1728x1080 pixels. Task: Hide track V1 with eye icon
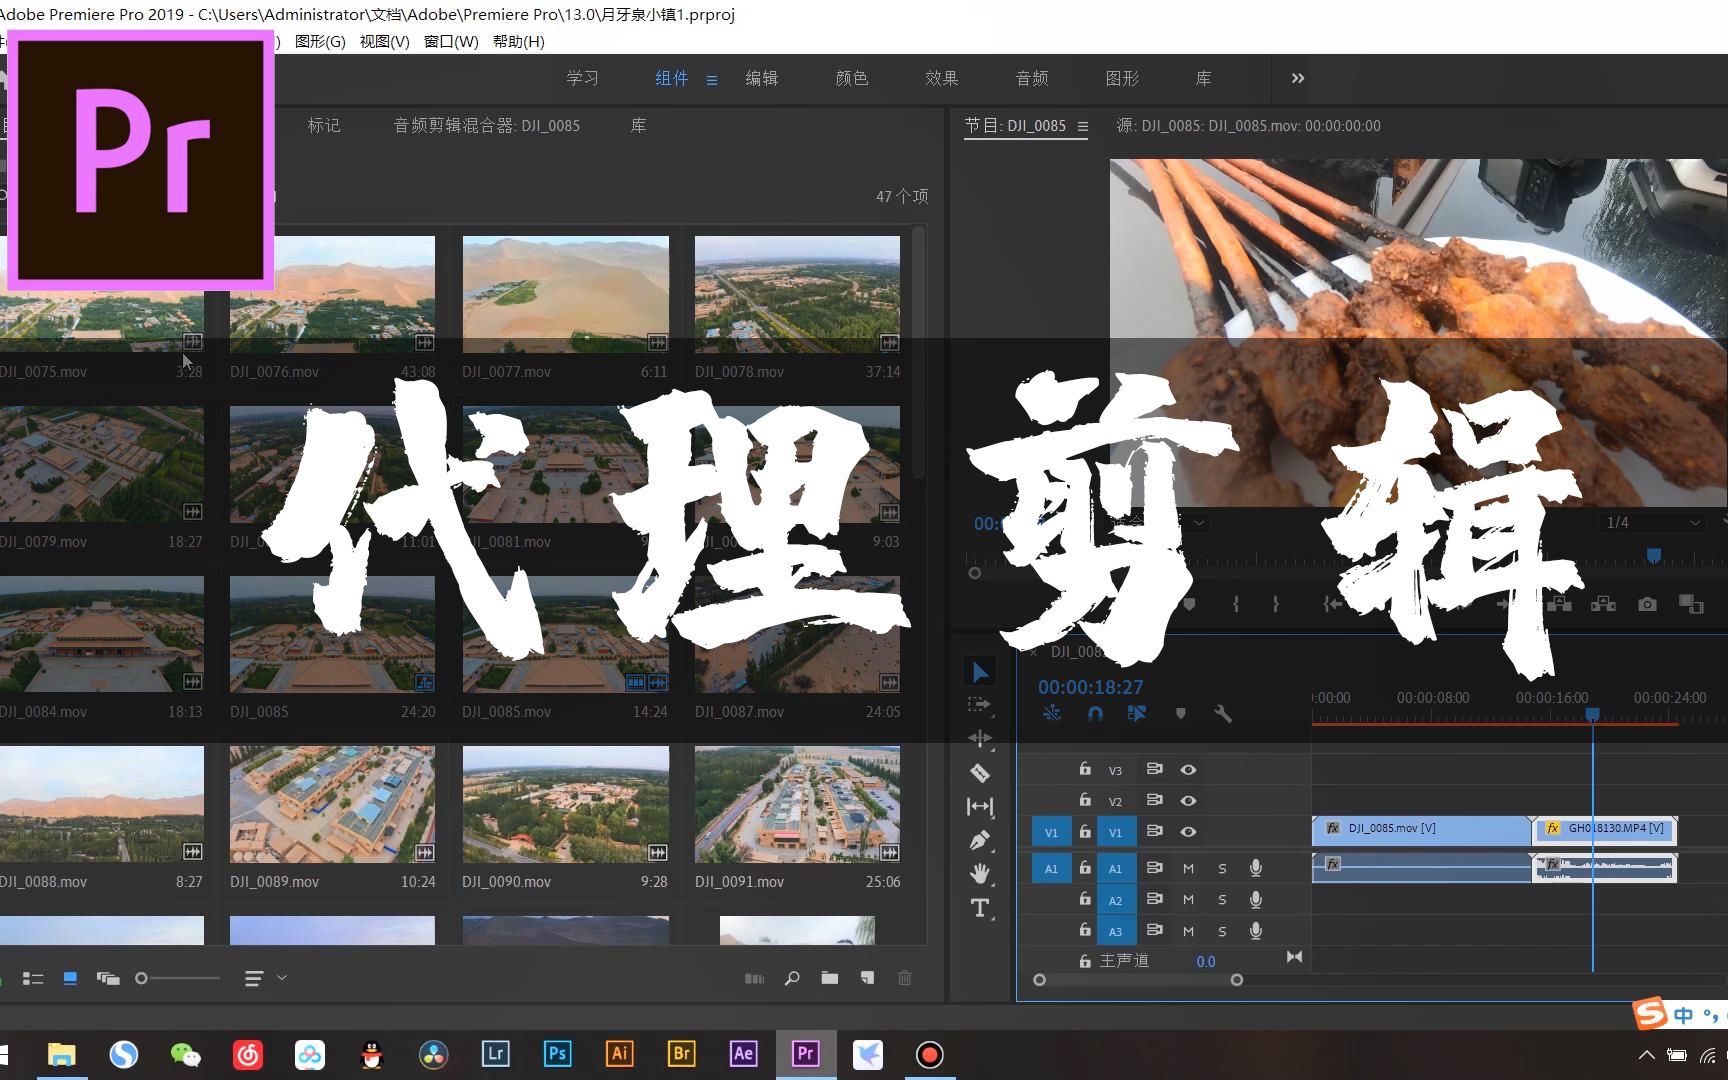click(1188, 832)
